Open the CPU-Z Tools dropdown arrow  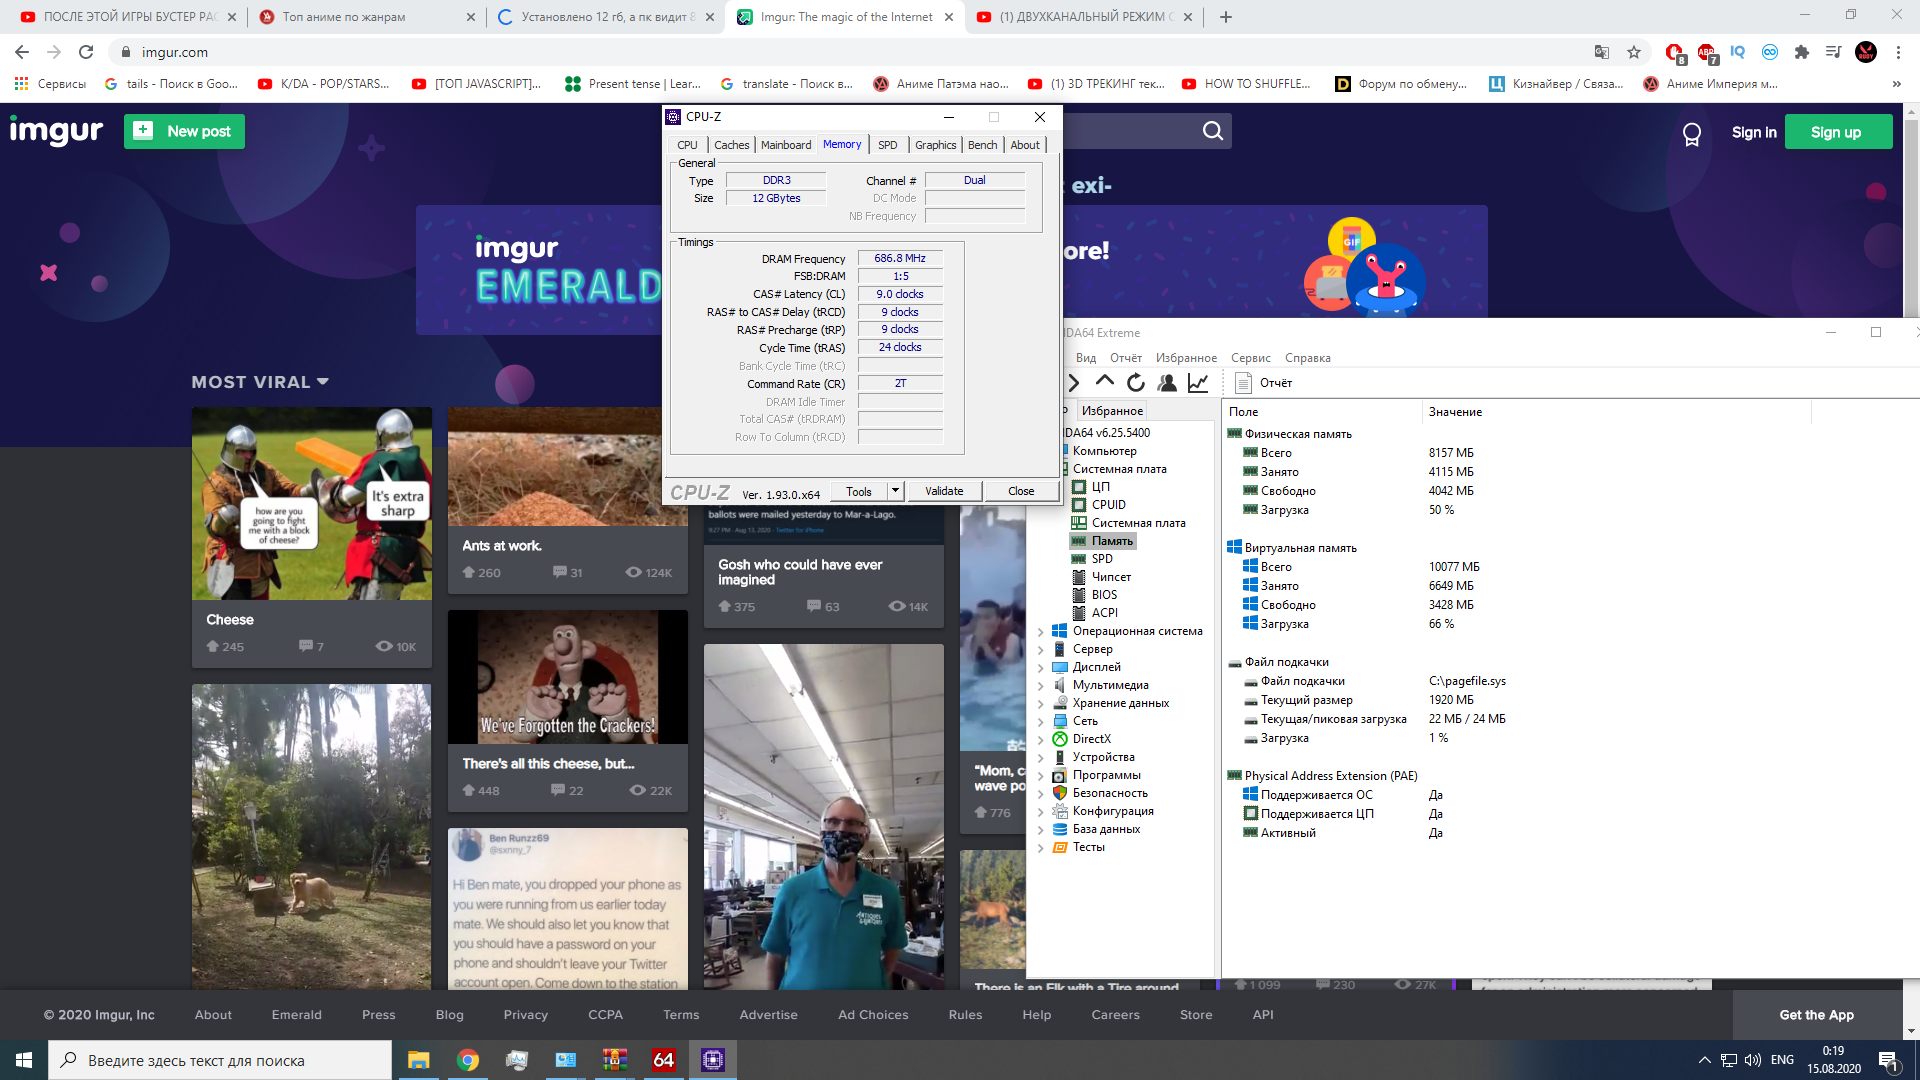tap(896, 491)
